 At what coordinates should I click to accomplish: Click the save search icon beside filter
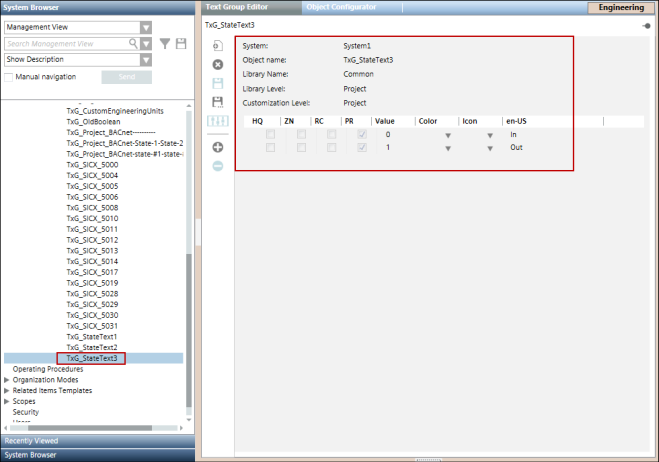181,44
